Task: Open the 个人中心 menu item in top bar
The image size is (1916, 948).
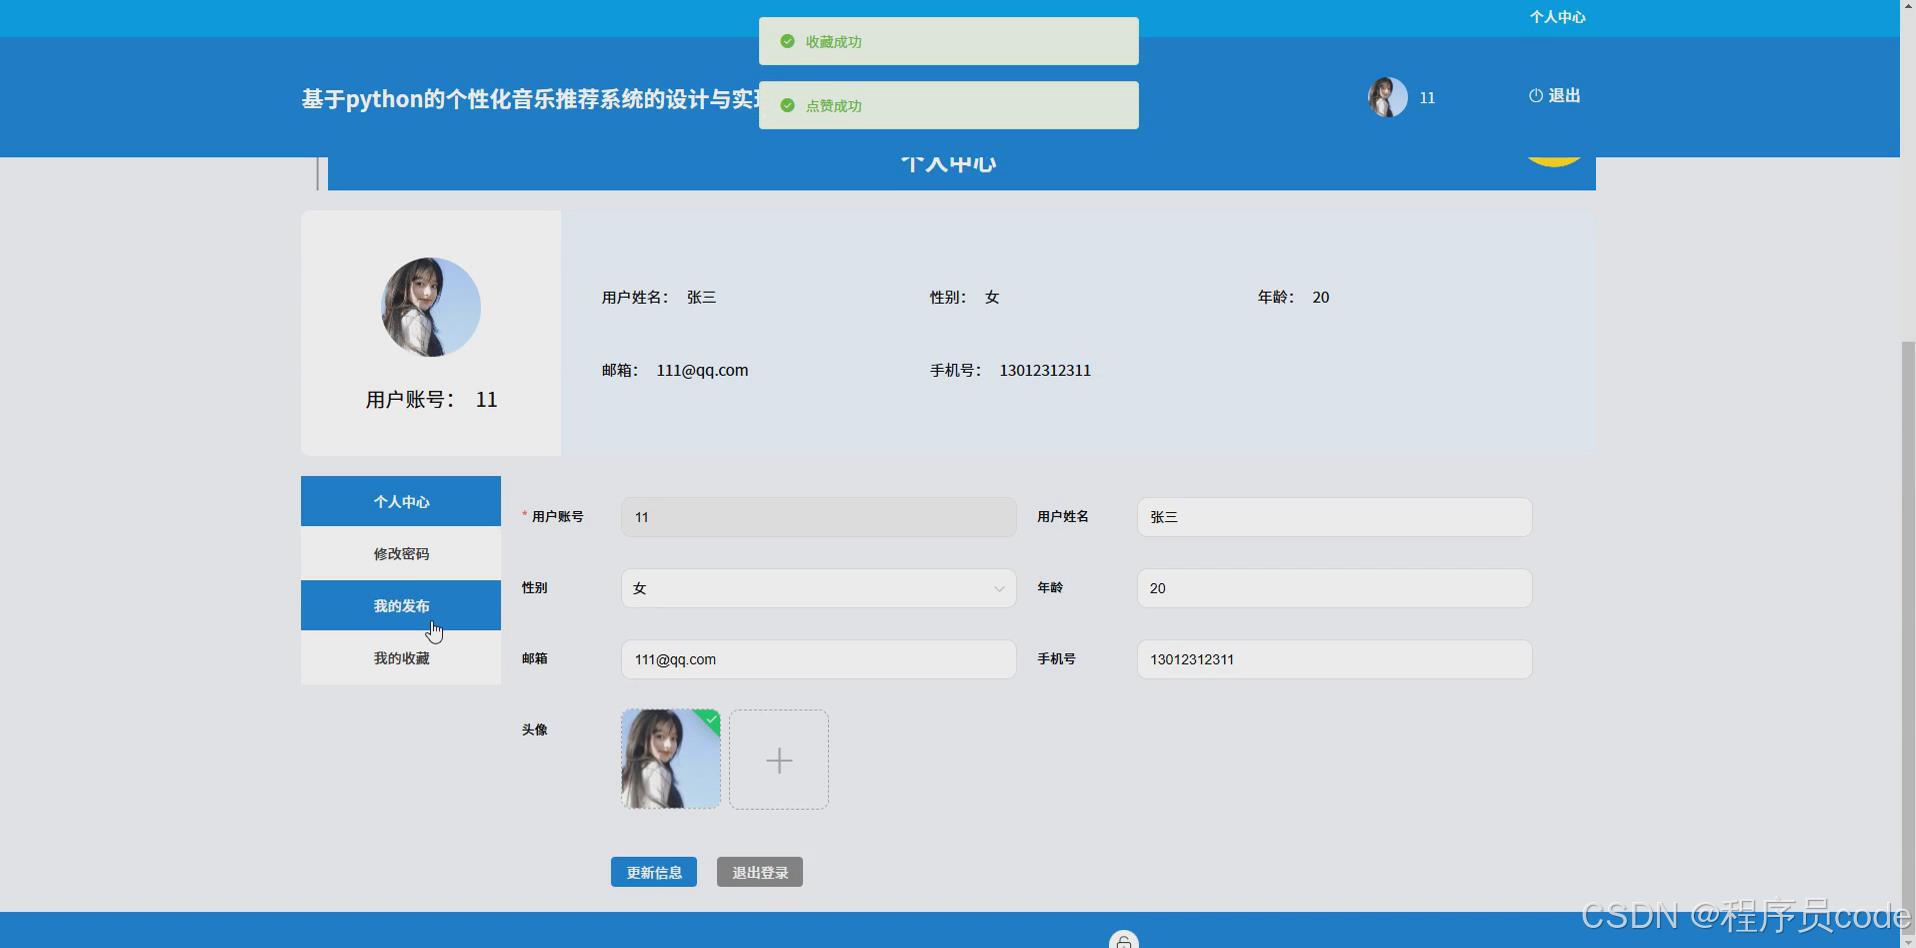Action: point(1557,16)
